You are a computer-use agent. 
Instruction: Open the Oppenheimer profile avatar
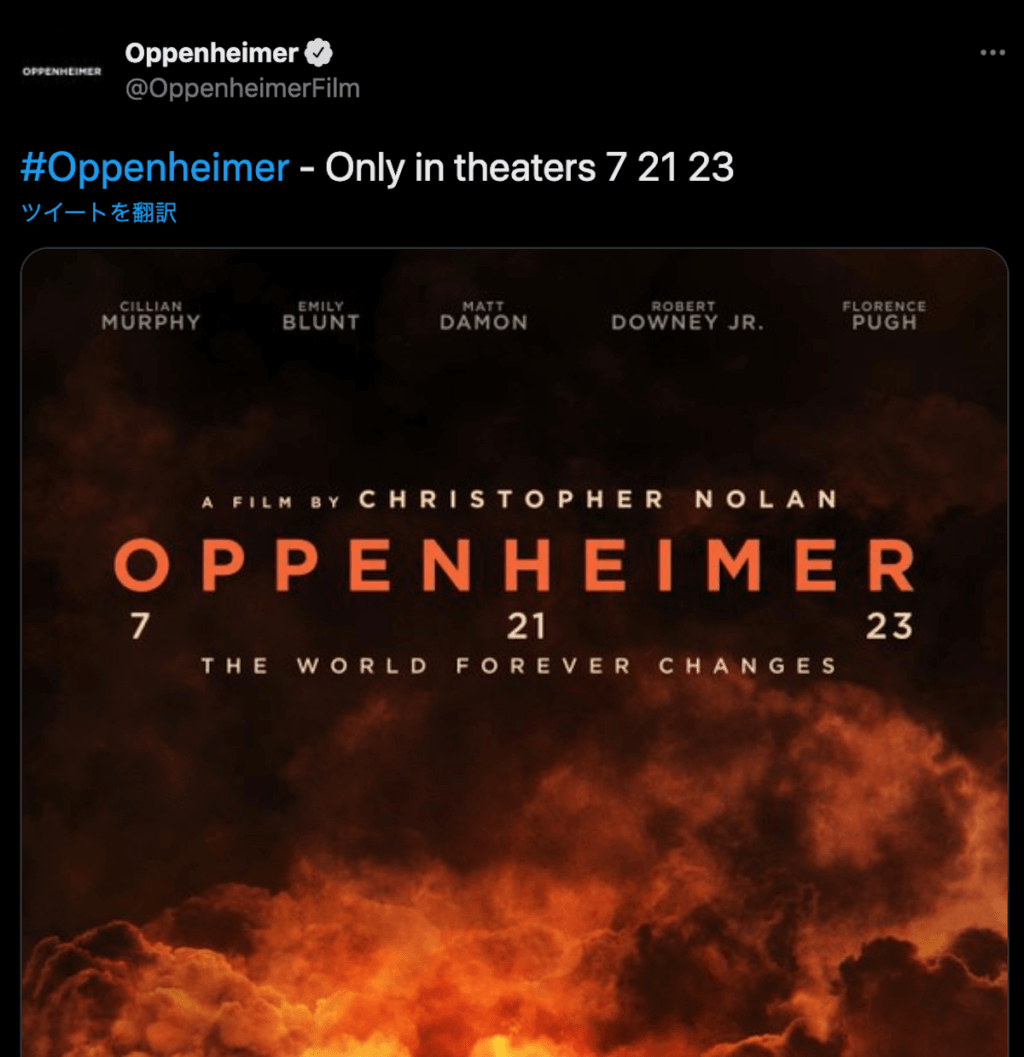tap(61, 71)
